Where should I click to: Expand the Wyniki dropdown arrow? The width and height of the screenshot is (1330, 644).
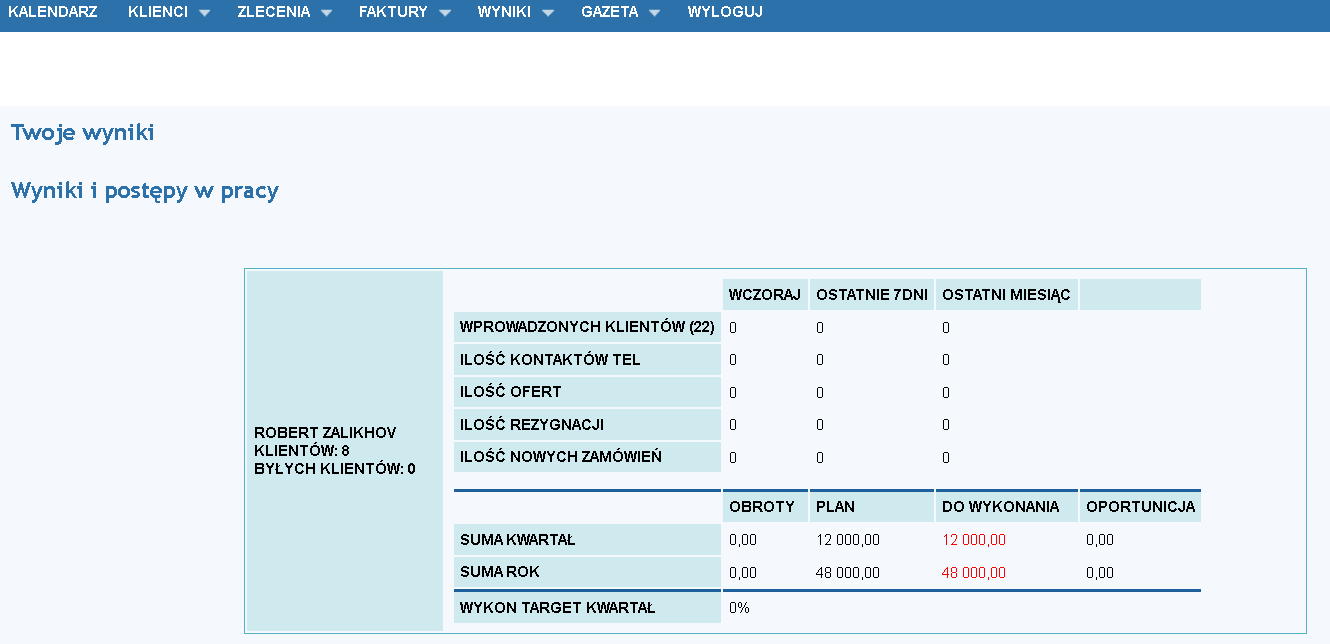[x=548, y=14]
